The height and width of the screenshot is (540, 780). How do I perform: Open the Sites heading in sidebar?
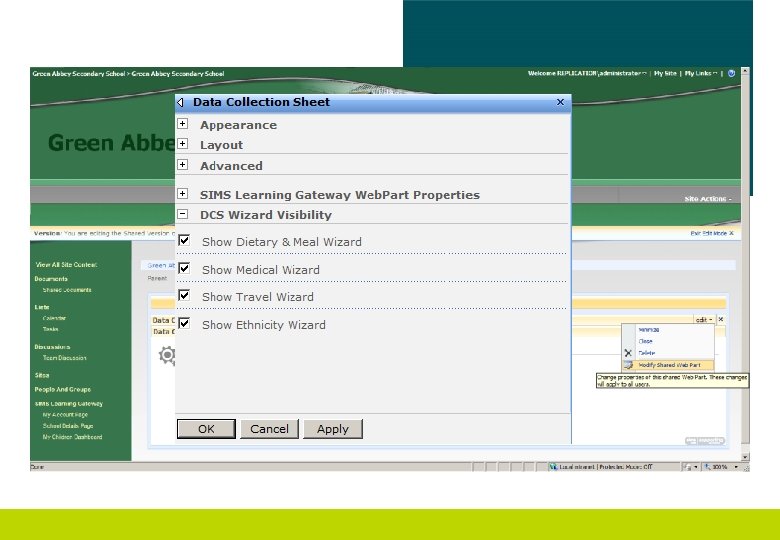(42, 375)
